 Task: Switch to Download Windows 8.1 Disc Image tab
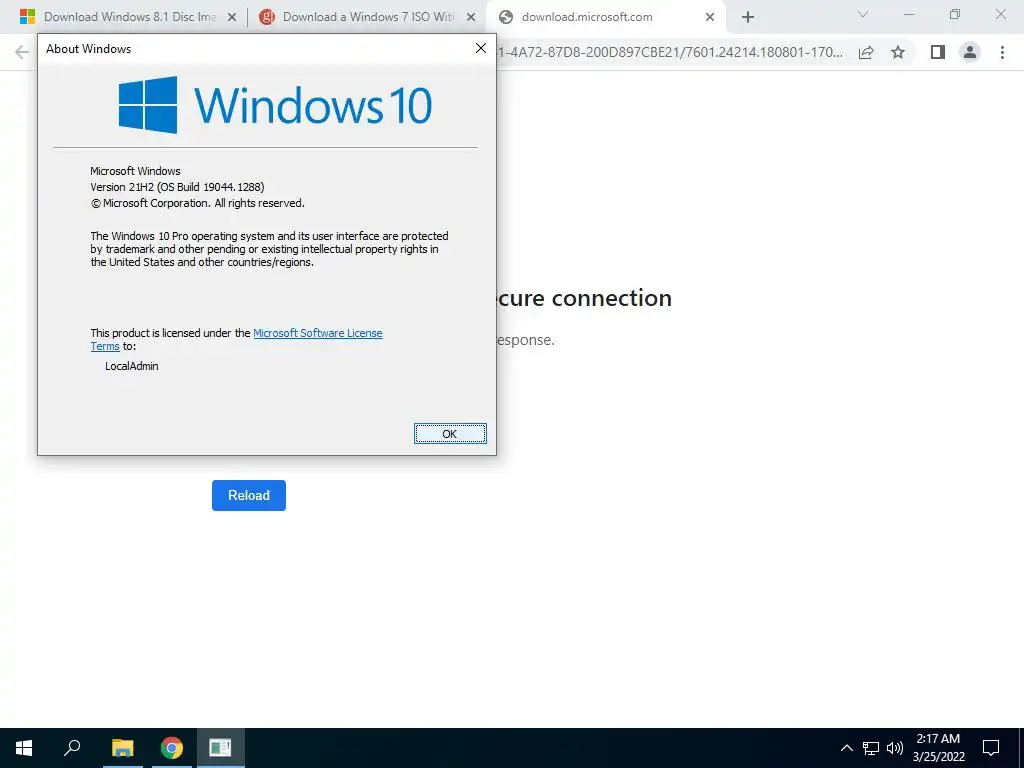pyautogui.click(x=128, y=17)
